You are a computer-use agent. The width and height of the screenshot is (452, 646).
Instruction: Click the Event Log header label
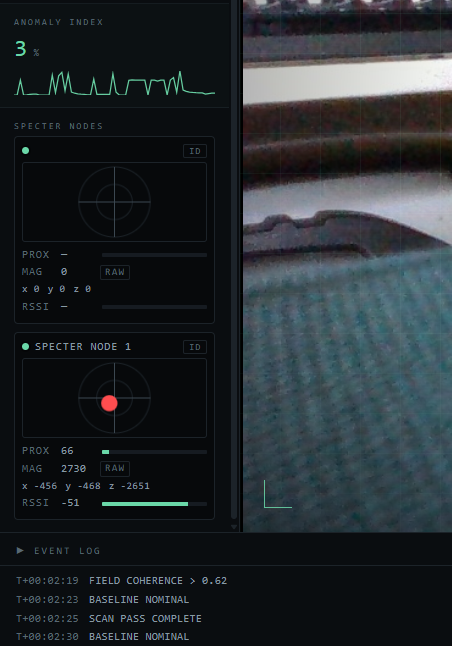[x=67, y=551]
